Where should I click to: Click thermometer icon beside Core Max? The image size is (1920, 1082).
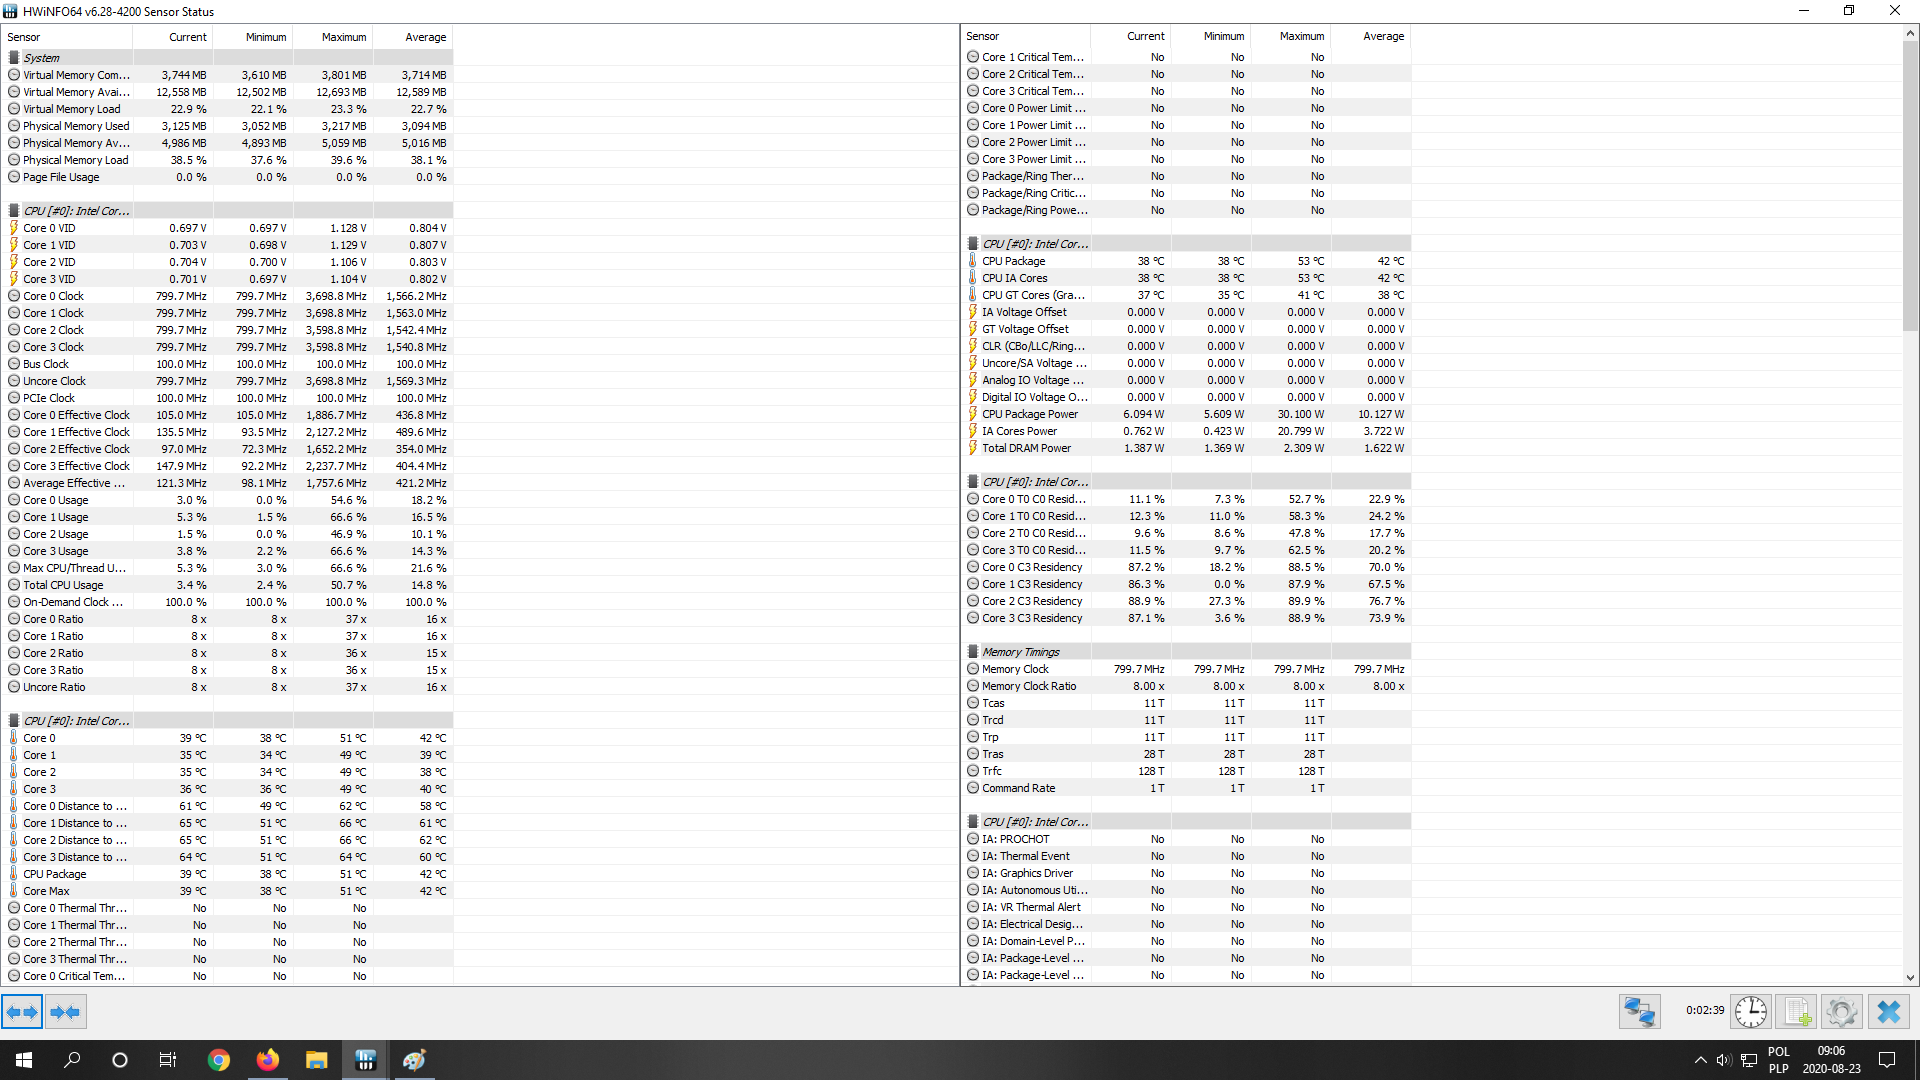coord(14,891)
